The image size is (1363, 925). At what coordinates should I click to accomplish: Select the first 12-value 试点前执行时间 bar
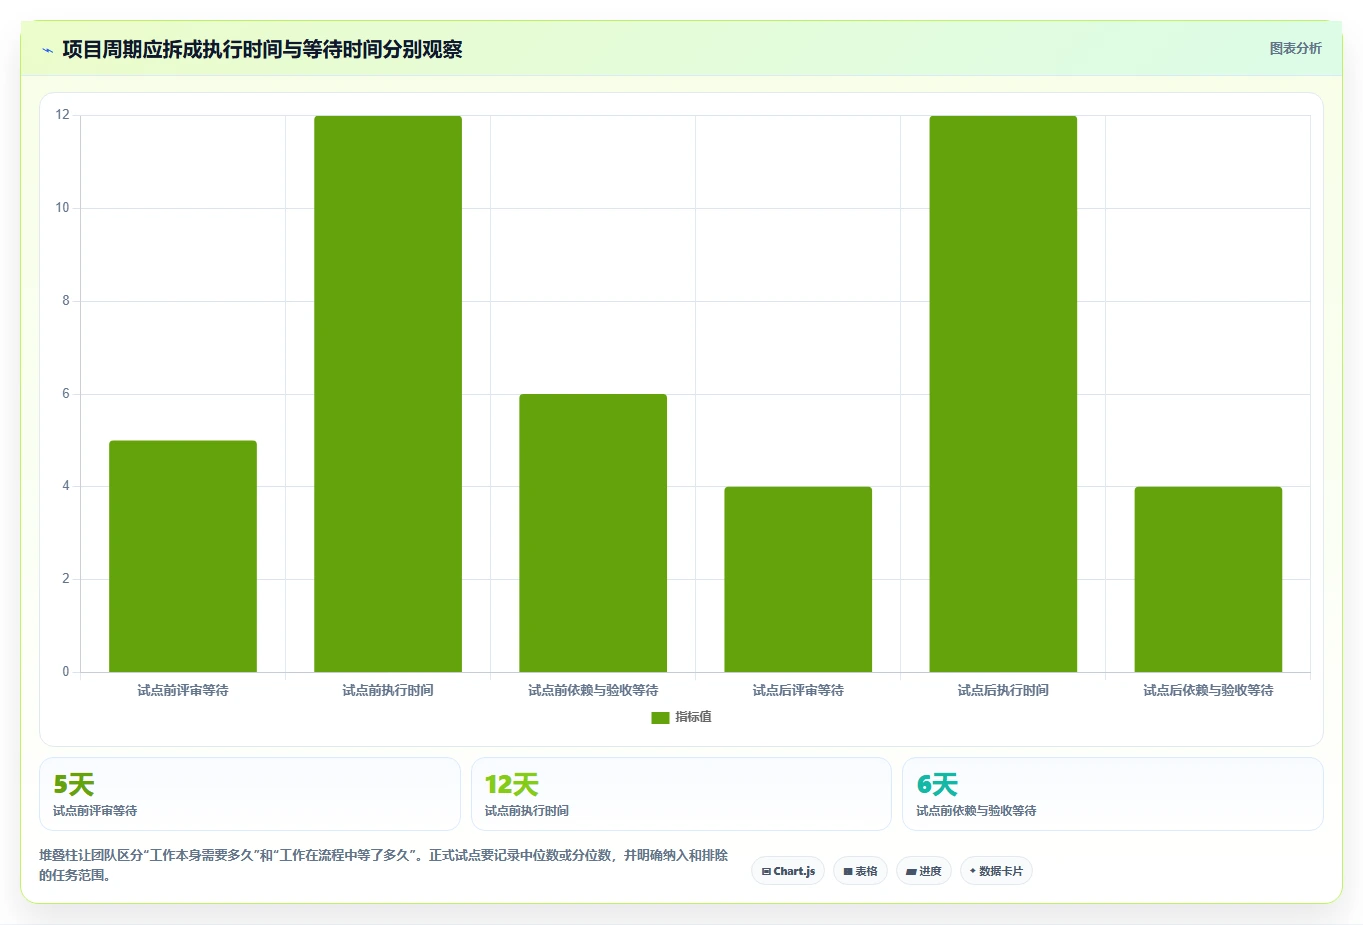pyautogui.click(x=388, y=394)
